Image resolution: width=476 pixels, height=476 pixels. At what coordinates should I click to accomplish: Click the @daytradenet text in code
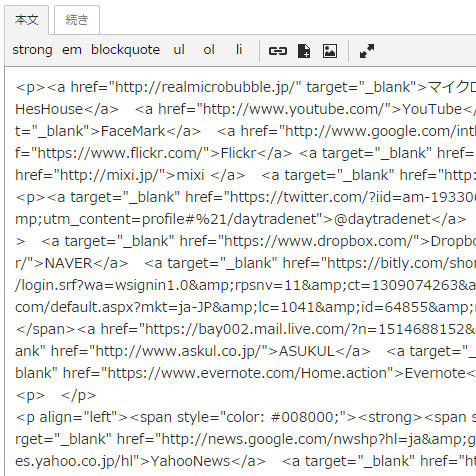[x=382, y=219]
